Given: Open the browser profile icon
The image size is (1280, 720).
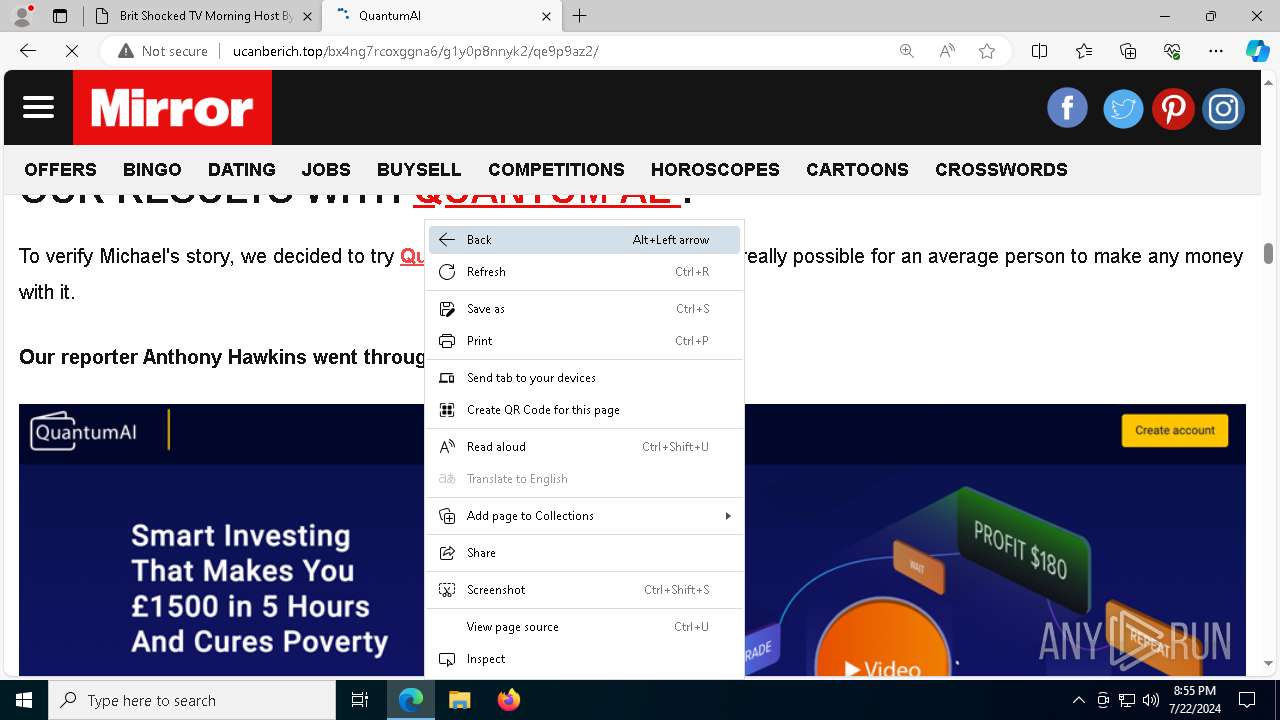Looking at the screenshot, I should point(22,16).
